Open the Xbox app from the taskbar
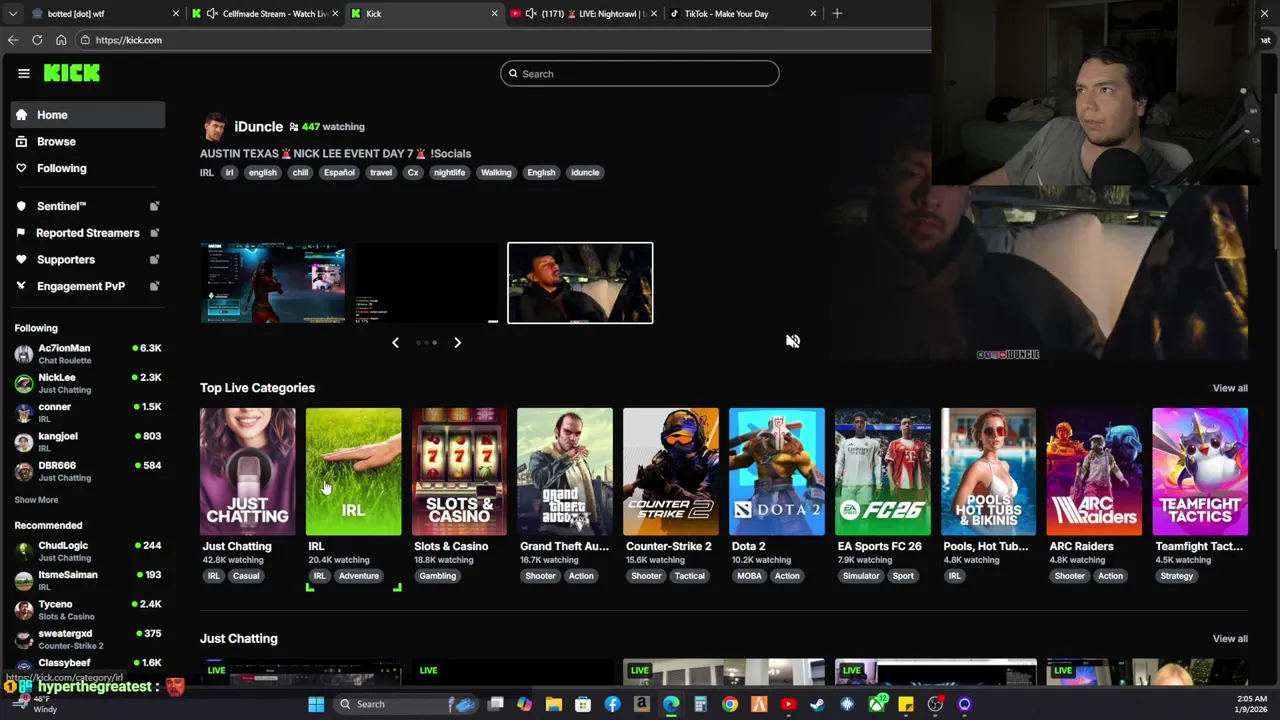1280x720 pixels. click(x=877, y=704)
